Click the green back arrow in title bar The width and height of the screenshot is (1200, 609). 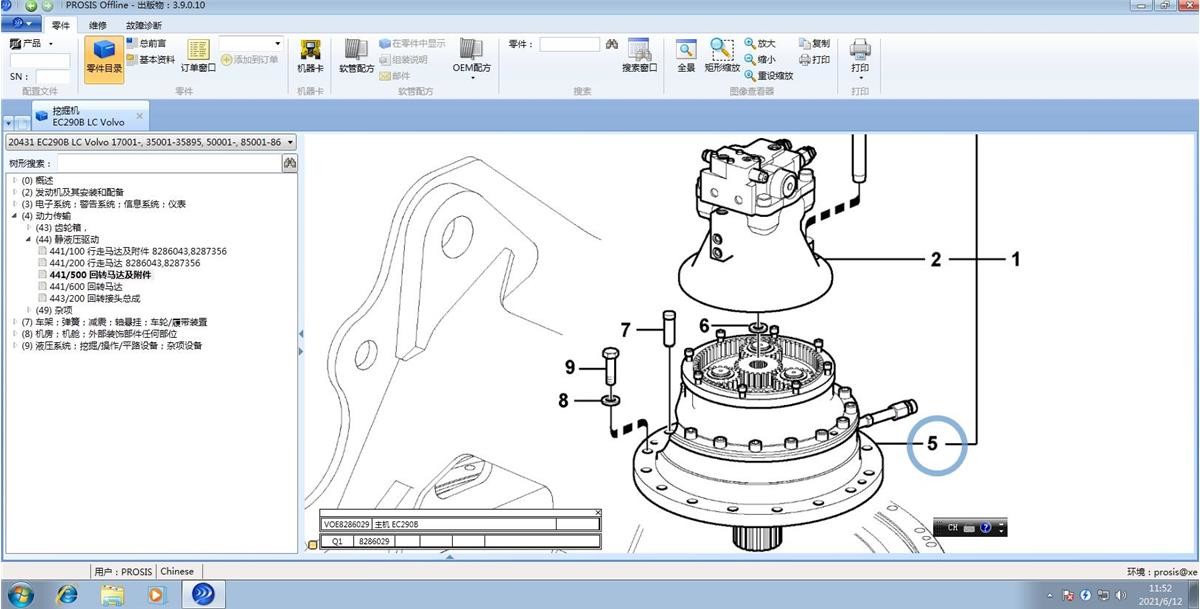point(31,6)
